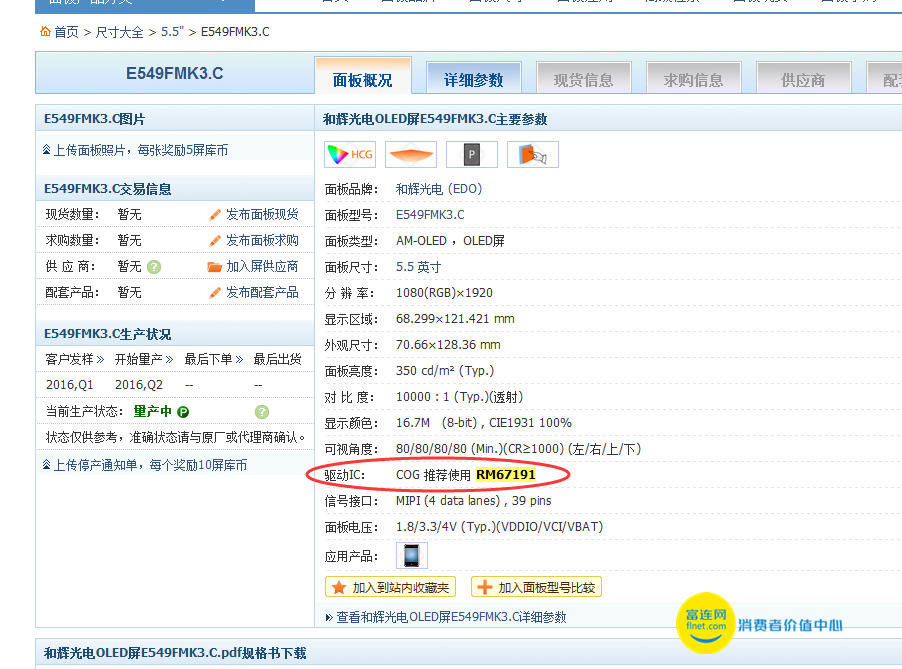Click the plus icon on compare button
This screenshot has width=902, height=669.
click(x=485, y=587)
